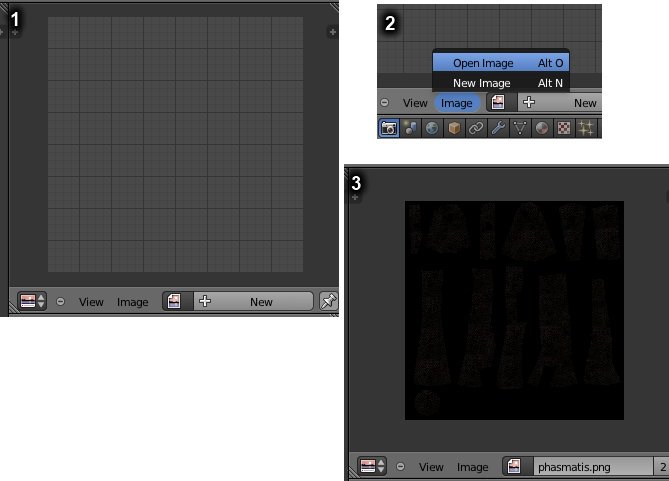Select the Scene properties tab icon
669x481 pixels.
(411, 128)
